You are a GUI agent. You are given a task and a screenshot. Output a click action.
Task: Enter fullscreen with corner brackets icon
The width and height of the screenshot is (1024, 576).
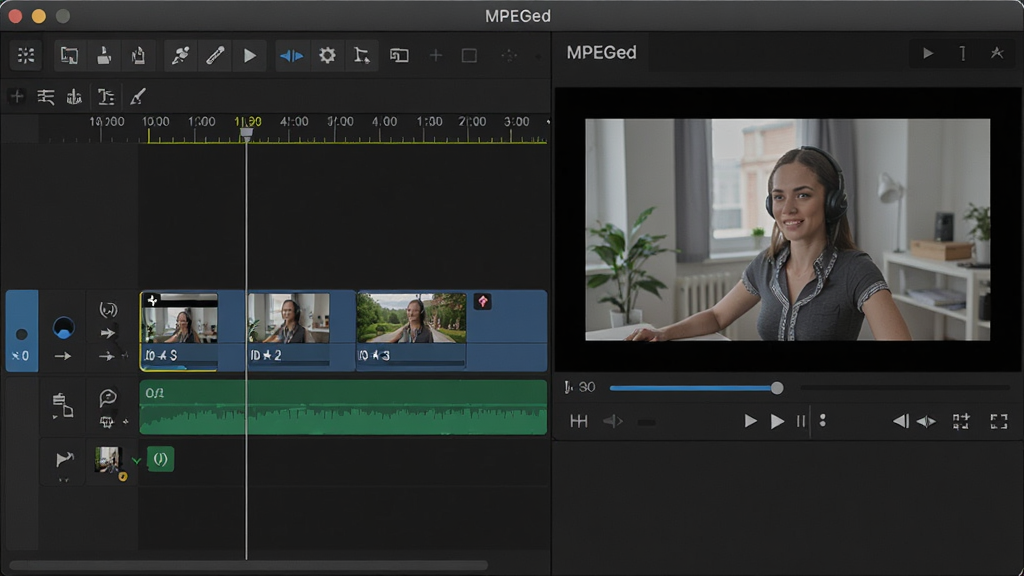pyautogui.click(x=999, y=422)
